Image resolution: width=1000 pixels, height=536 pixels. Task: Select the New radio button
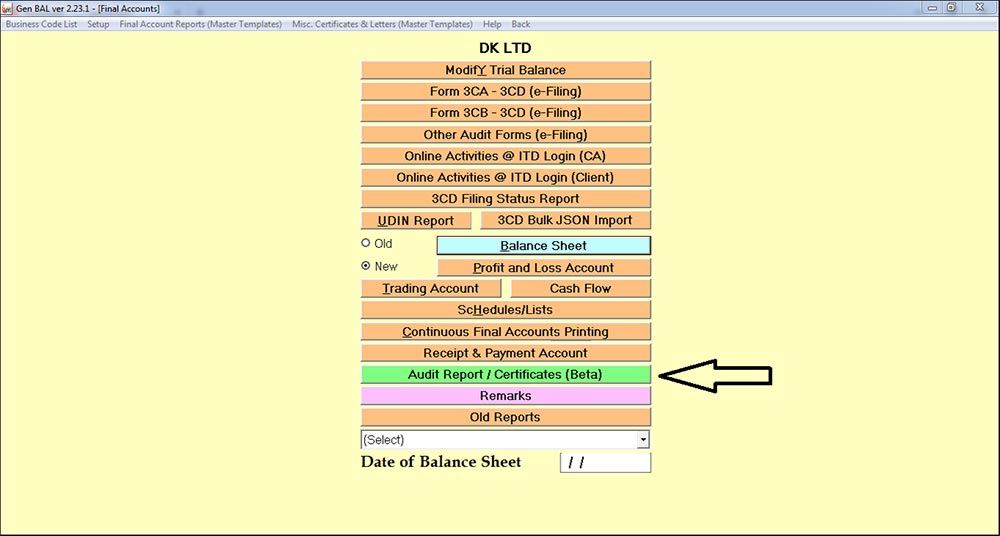pos(366,267)
